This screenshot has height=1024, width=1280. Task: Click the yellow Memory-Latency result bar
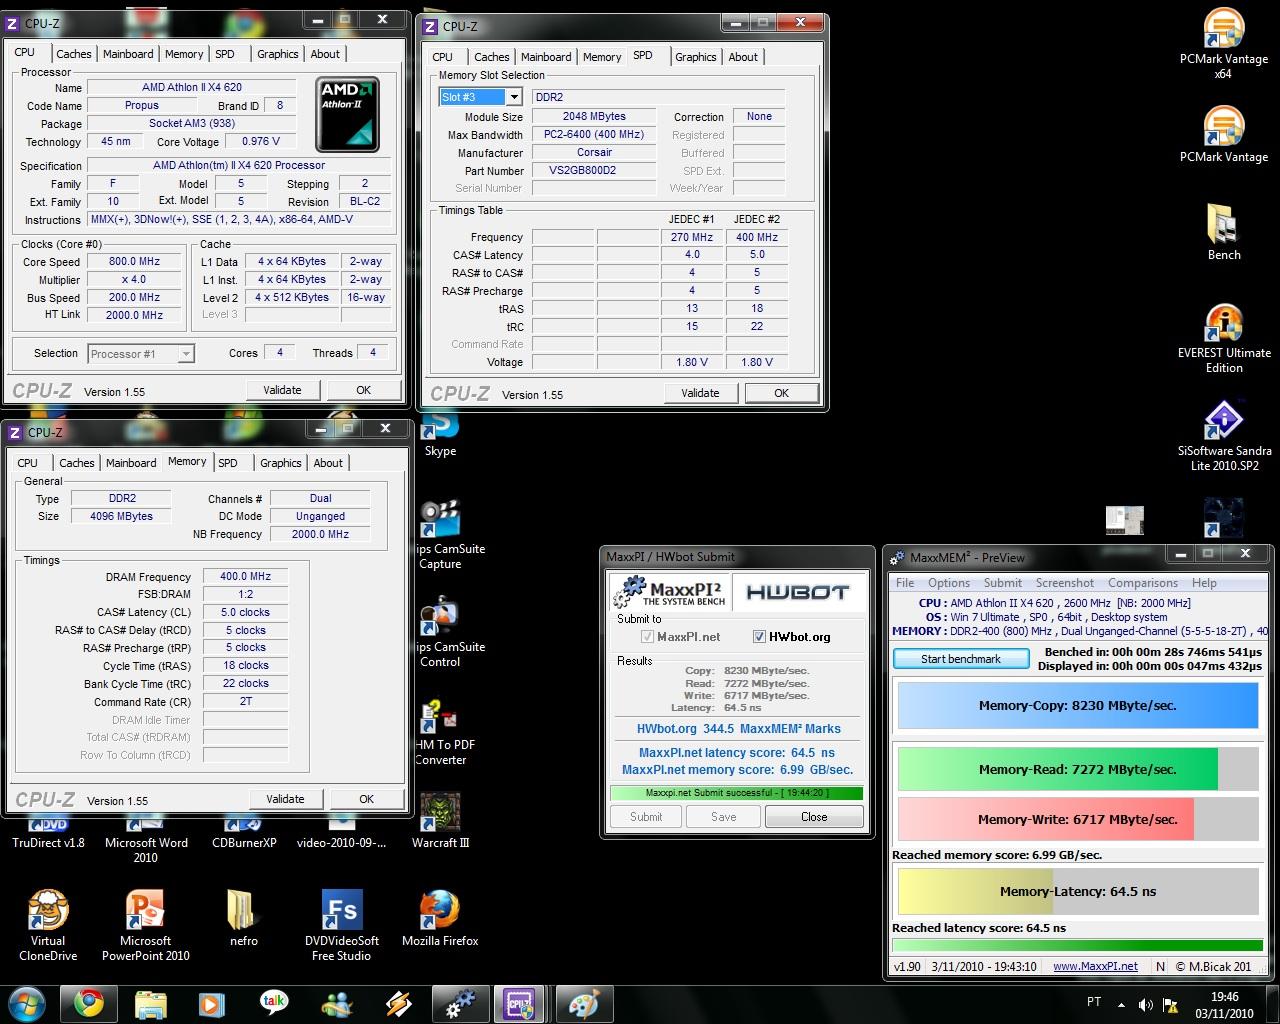[x=1078, y=891]
